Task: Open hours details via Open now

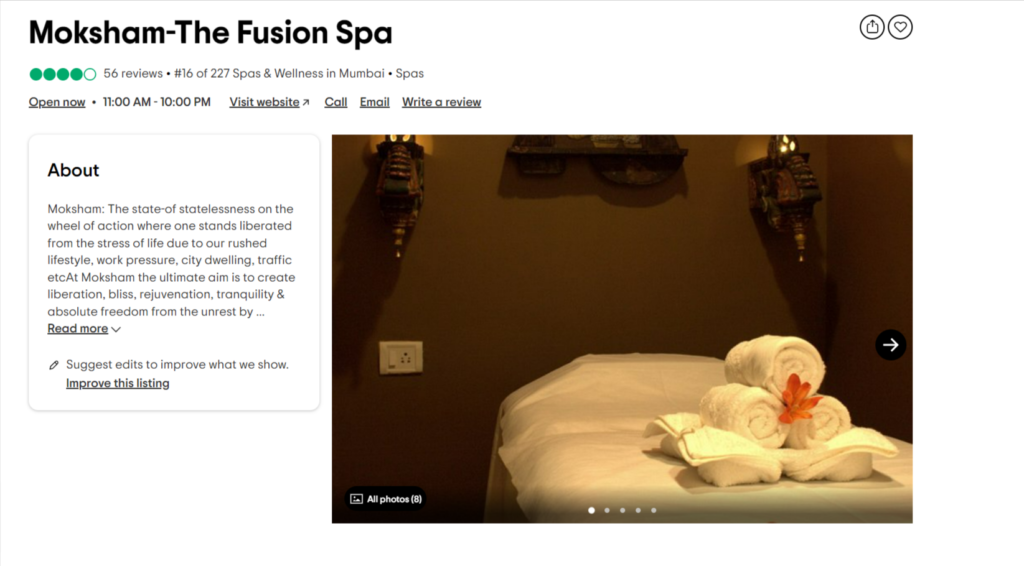Action: [x=57, y=102]
